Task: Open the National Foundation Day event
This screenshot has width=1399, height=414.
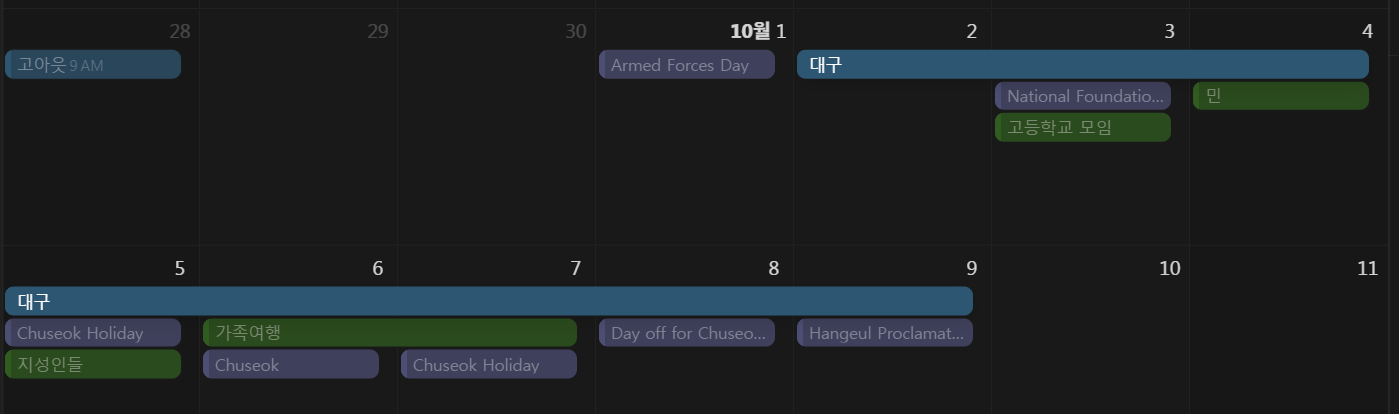Action: coord(1082,96)
